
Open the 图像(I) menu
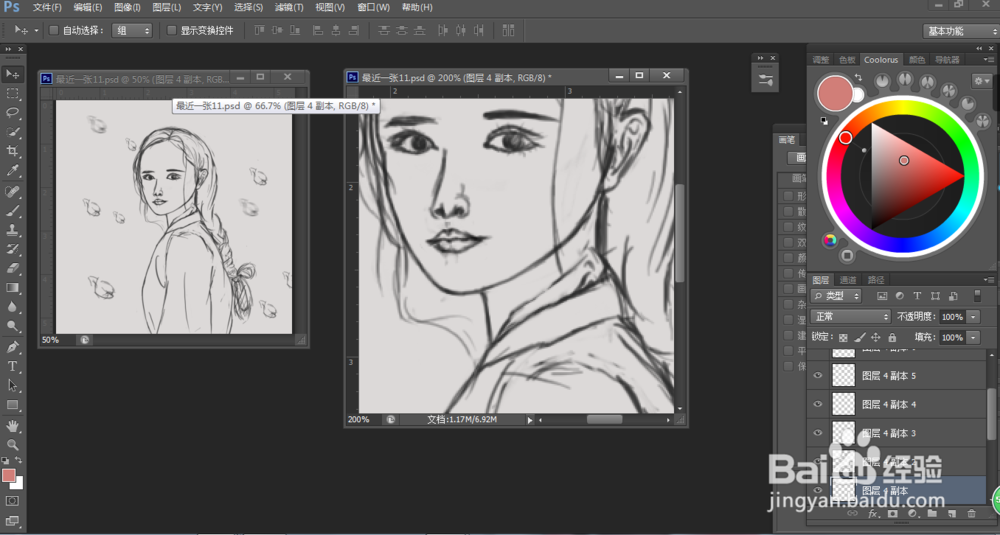(127, 8)
